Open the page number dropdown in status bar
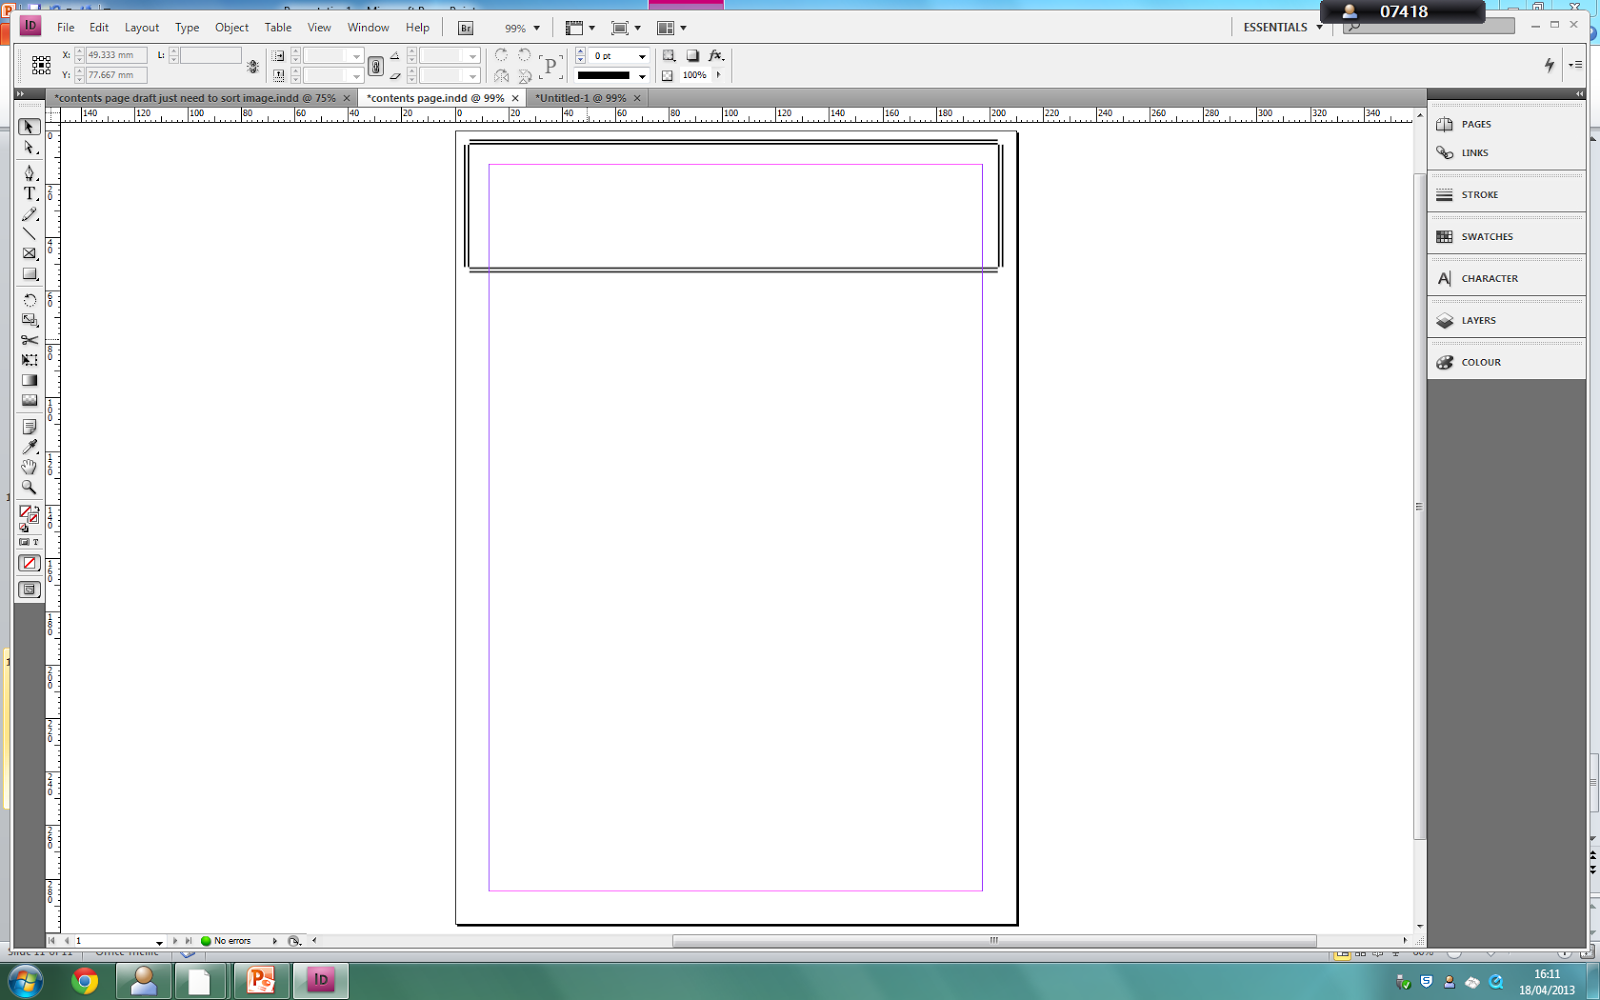 (159, 941)
